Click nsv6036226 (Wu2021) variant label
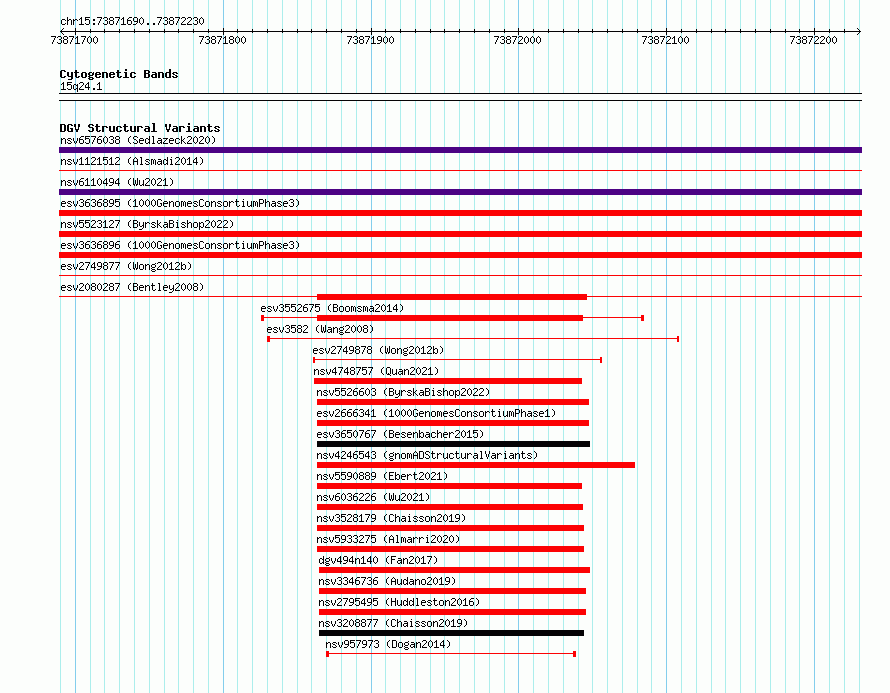 point(373,497)
